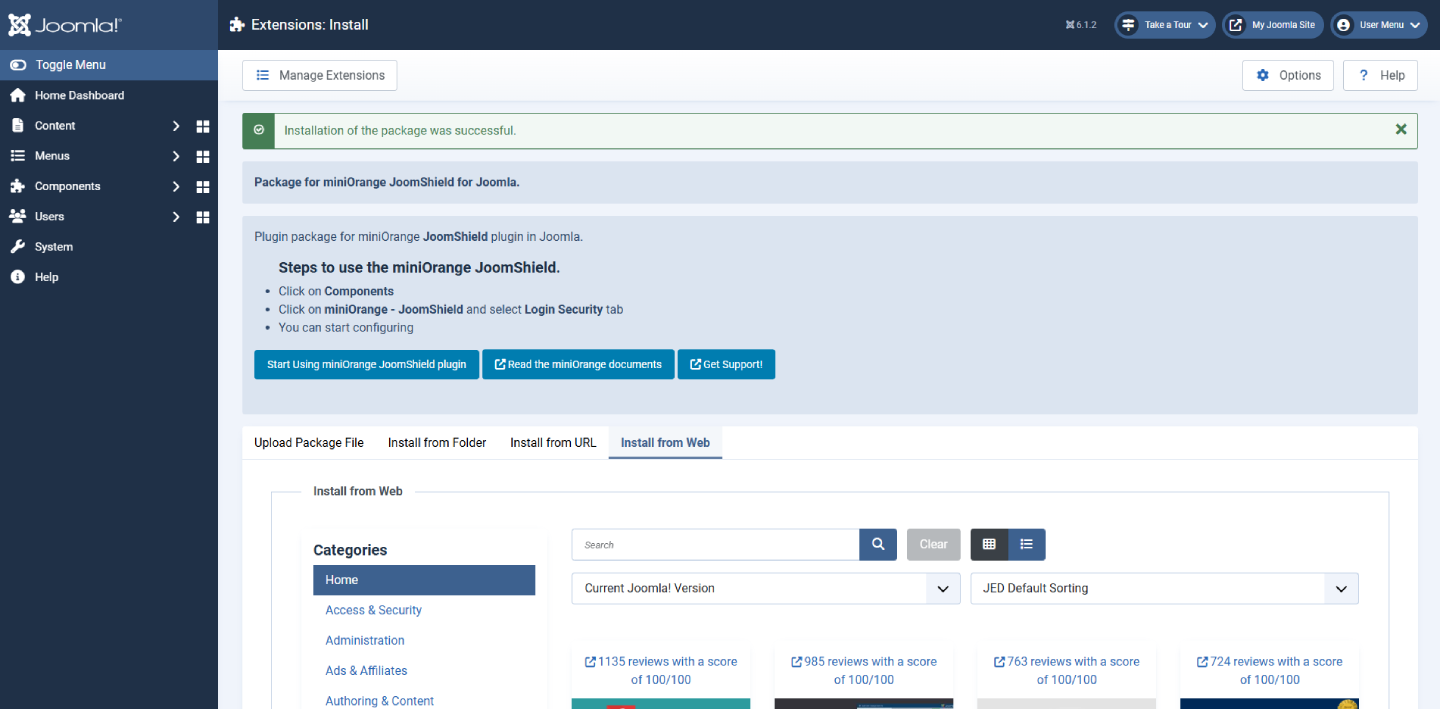Open the User Menu dropdown
The width and height of the screenshot is (1440, 709).
pos(1378,25)
